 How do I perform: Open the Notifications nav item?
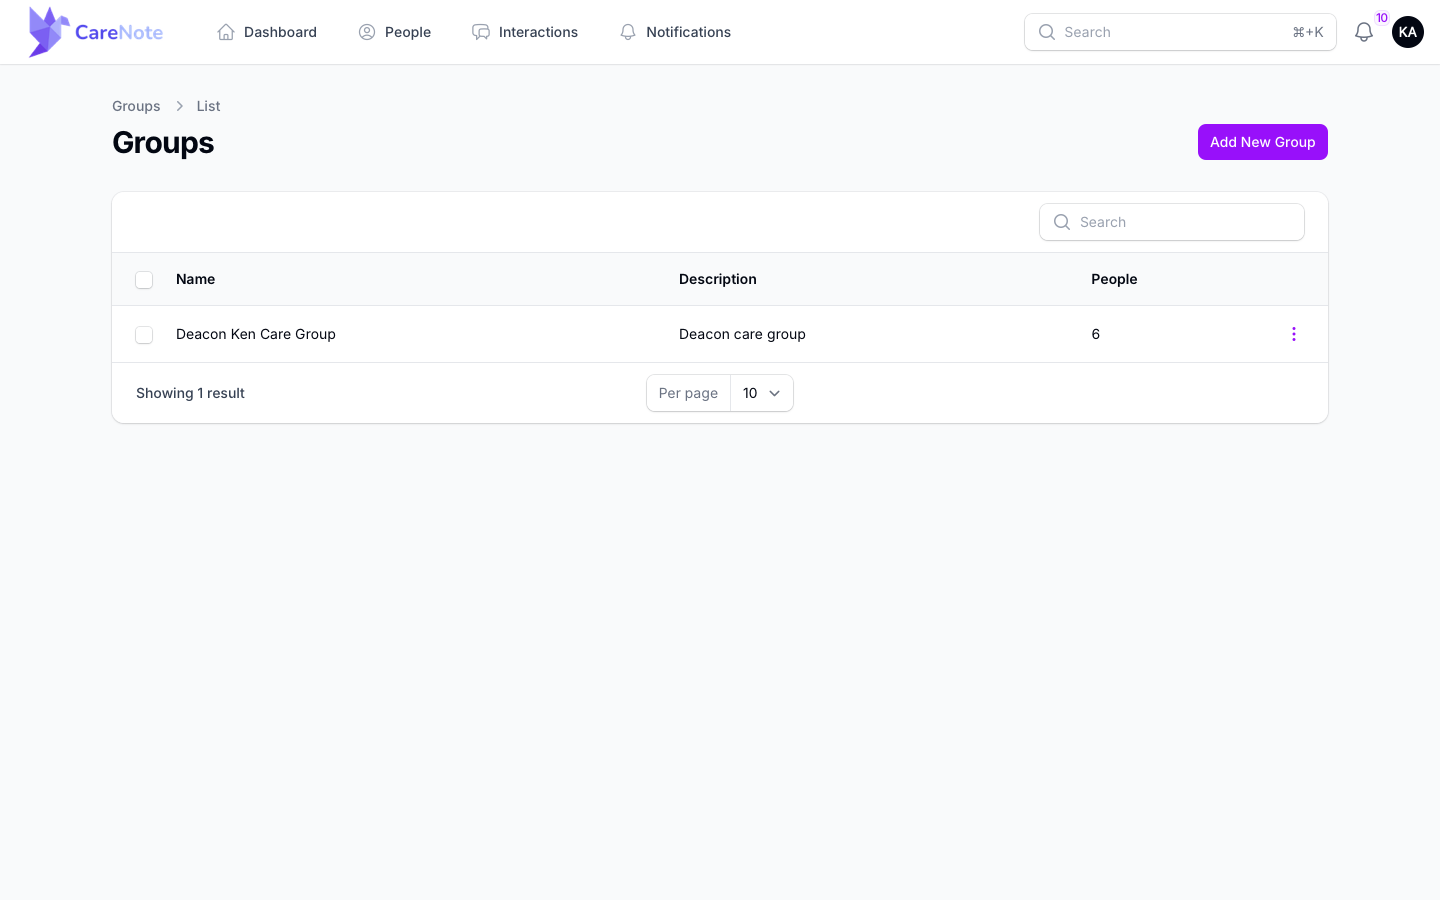(675, 32)
